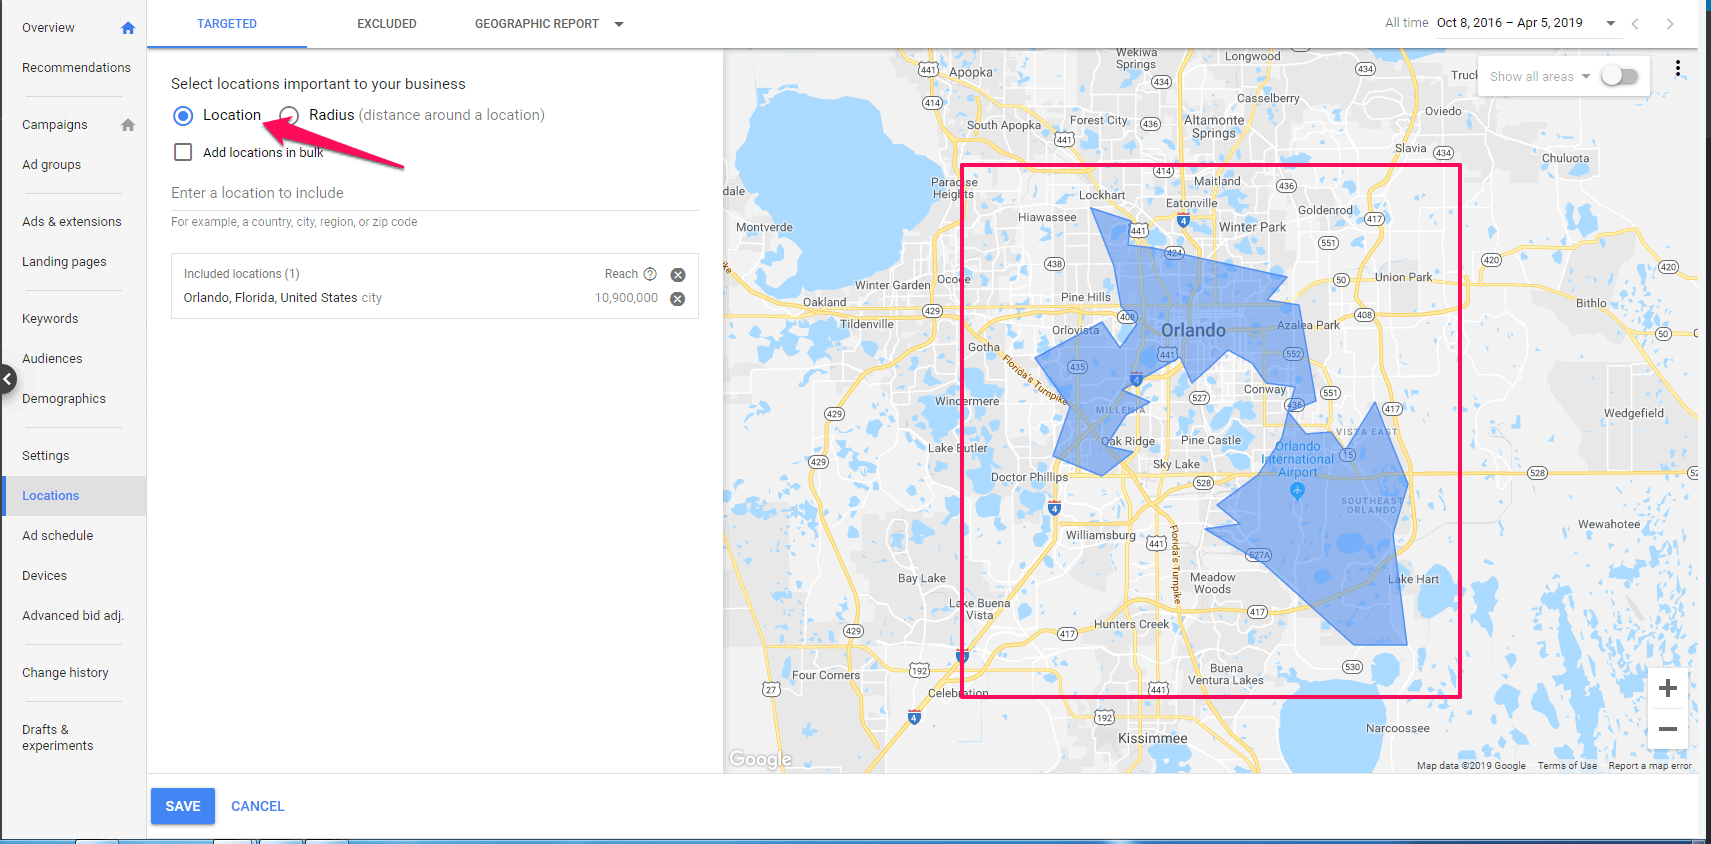Viewport: 1711px width, 844px height.
Task: Click the home icon next to Campaigns
Action: [x=128, y=125]
